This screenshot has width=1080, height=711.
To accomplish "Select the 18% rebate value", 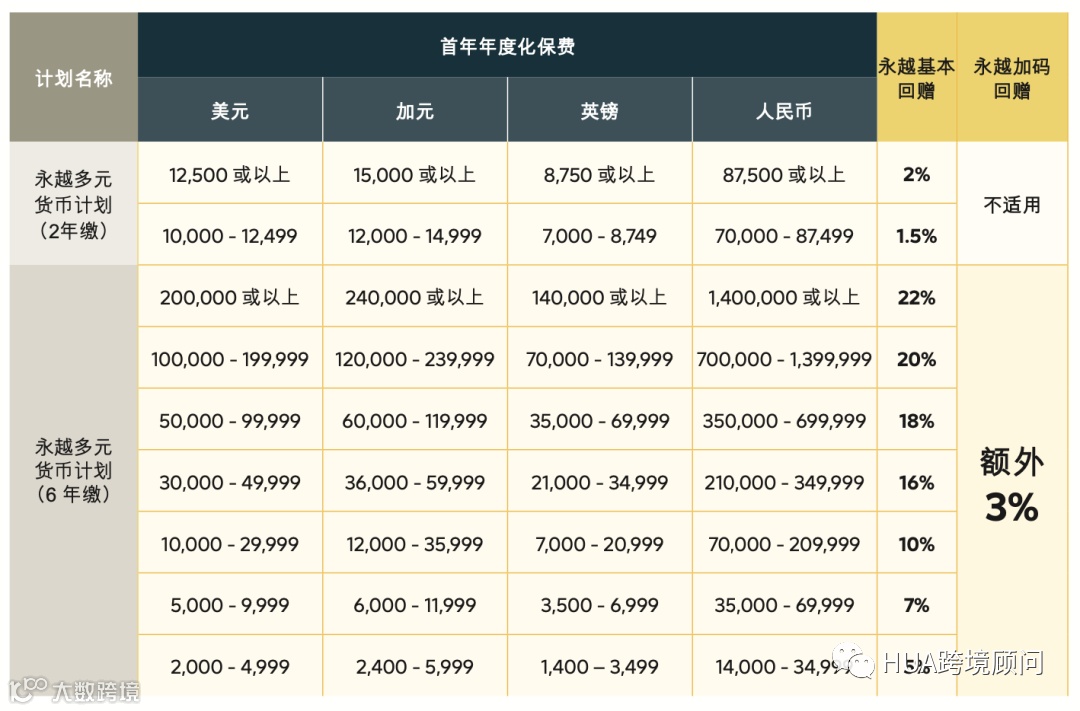I will coord(917,420).
